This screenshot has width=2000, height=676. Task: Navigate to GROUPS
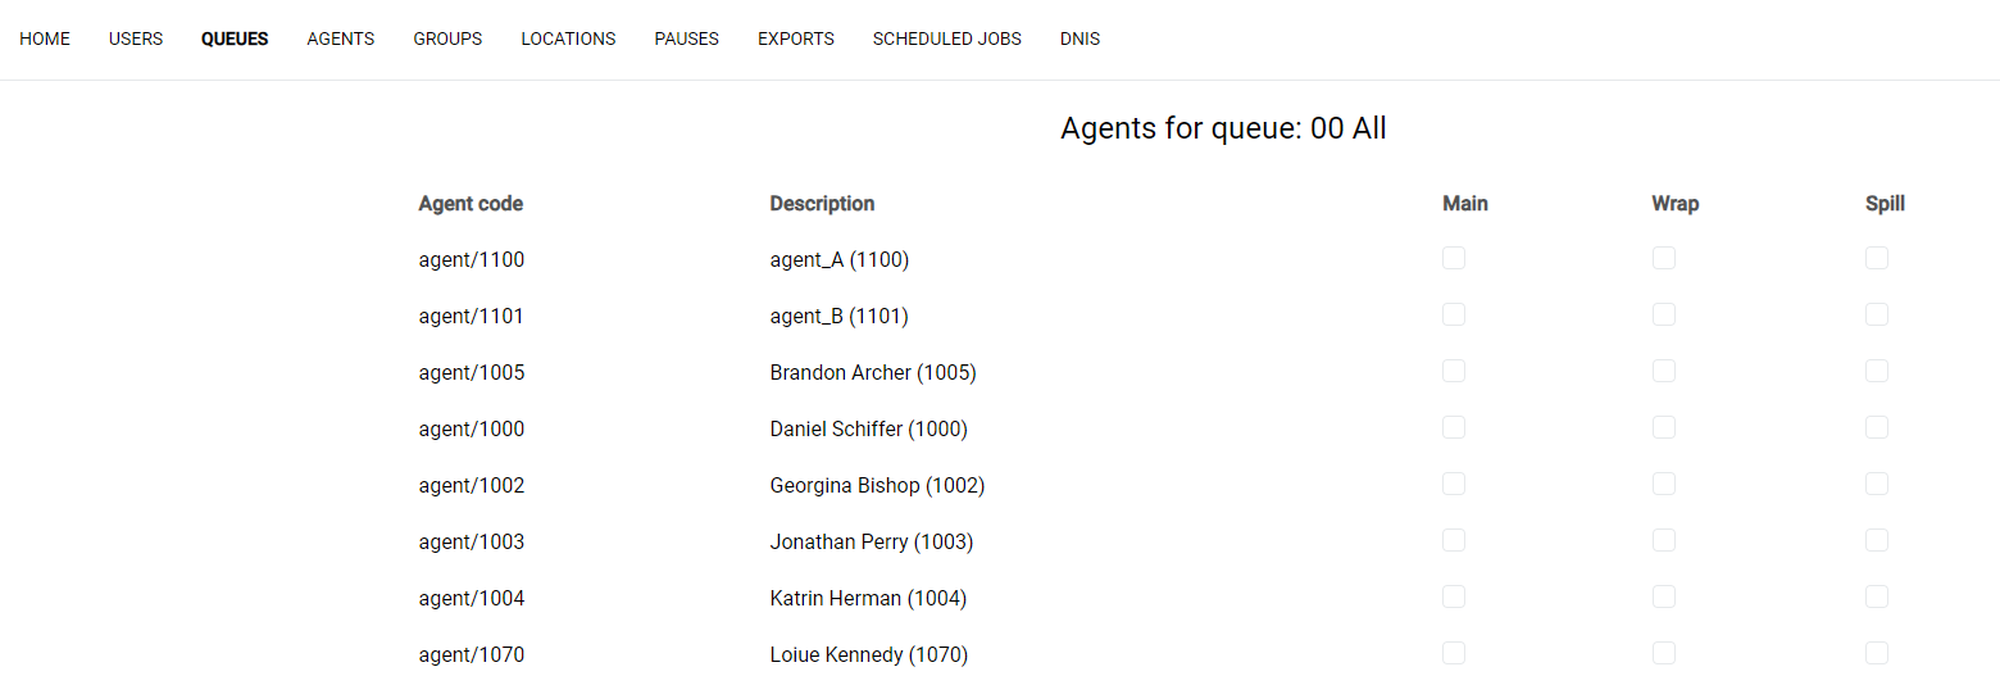click(x=447, y=39)
